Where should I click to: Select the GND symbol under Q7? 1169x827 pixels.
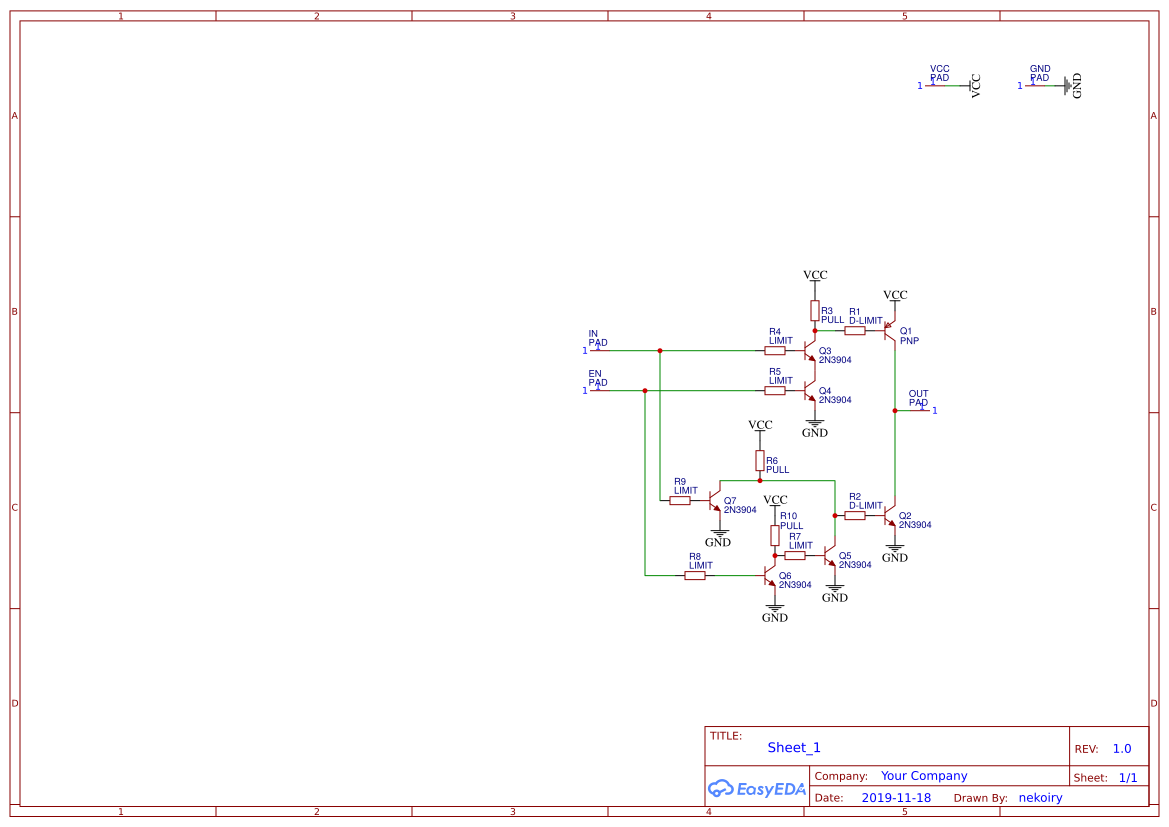point(718,531)
